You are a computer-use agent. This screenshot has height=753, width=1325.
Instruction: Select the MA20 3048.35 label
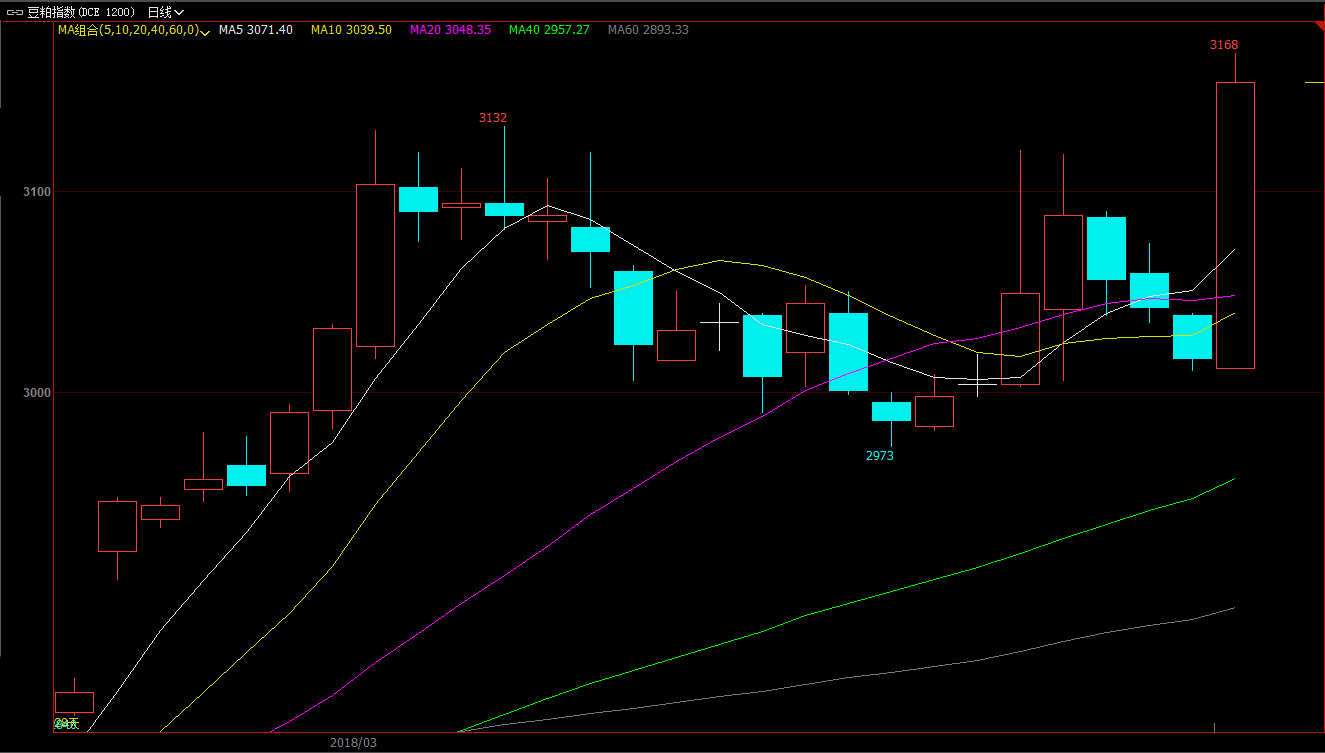click(x=450, y=30)
